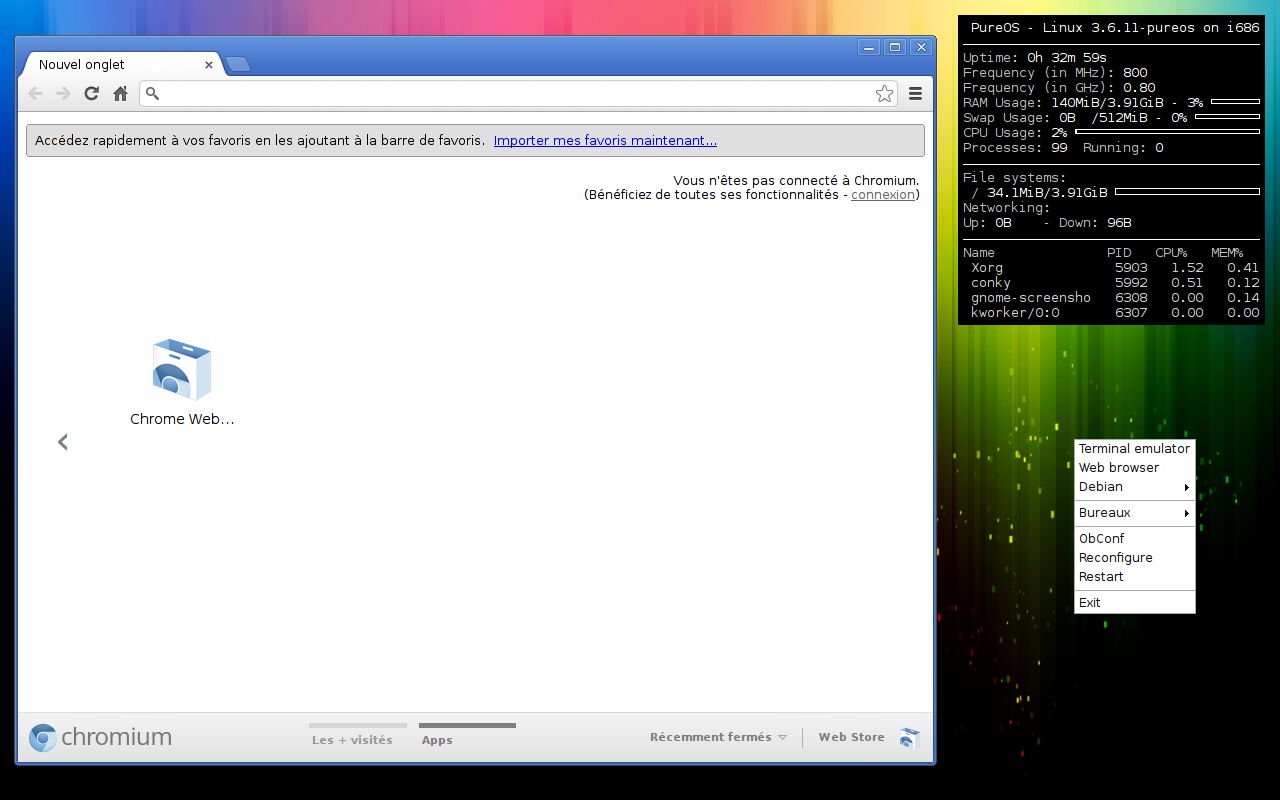Click the Web Store icon in footer
This screenshot has height=800, width=1280.
[x=909, y=738]
